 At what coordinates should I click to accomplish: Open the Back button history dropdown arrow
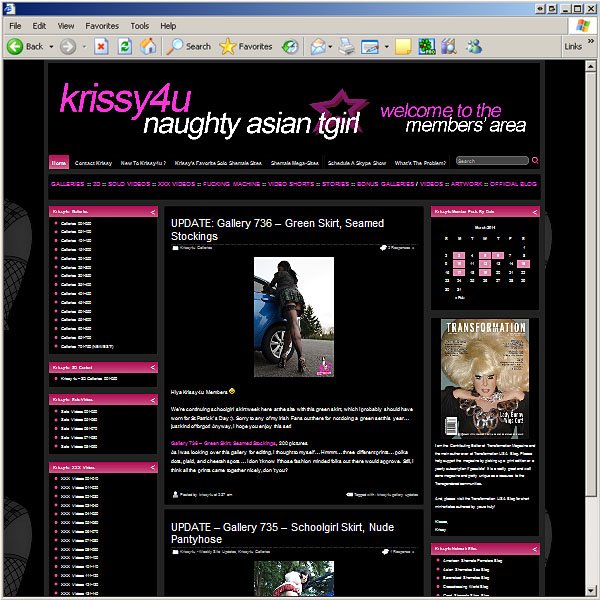pyautogui.click(x=51, y=46)
